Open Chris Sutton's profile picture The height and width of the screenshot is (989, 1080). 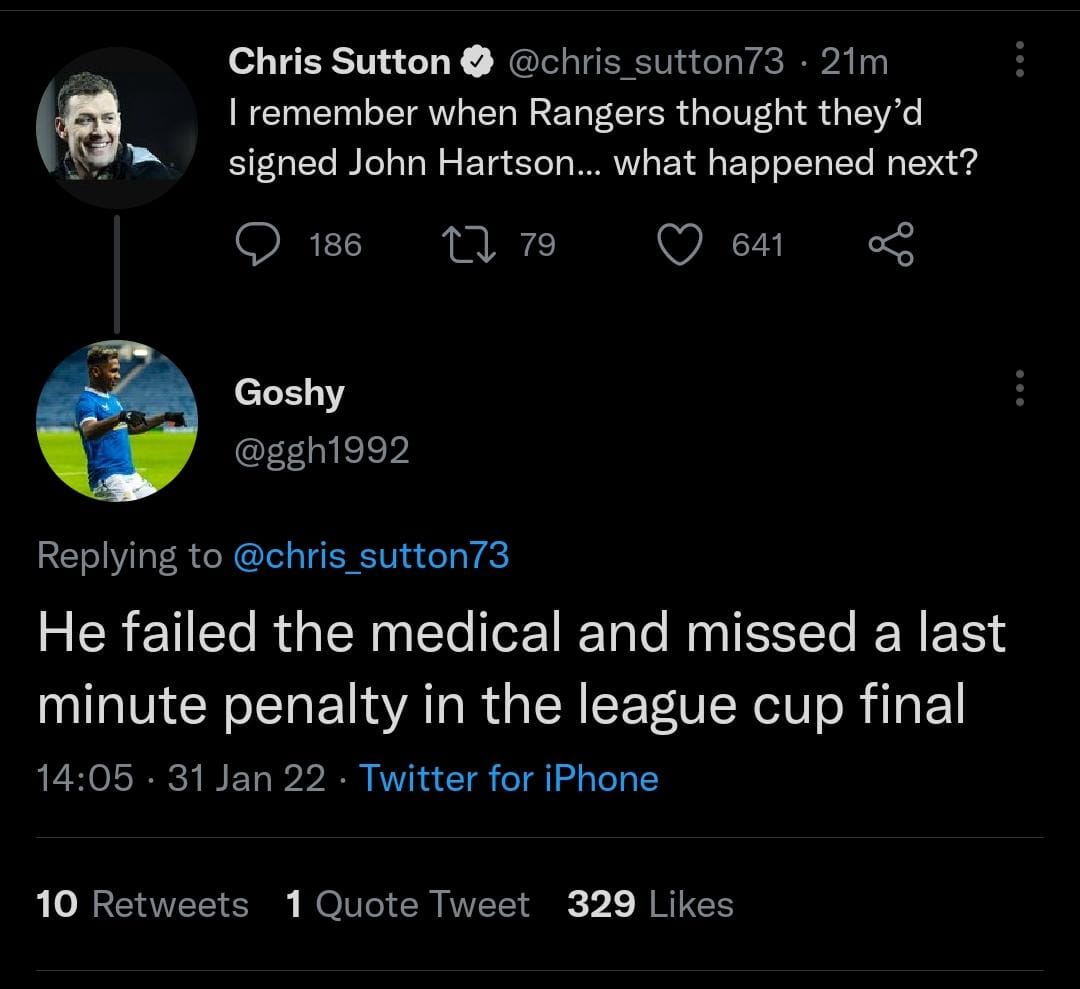[116, 126]
